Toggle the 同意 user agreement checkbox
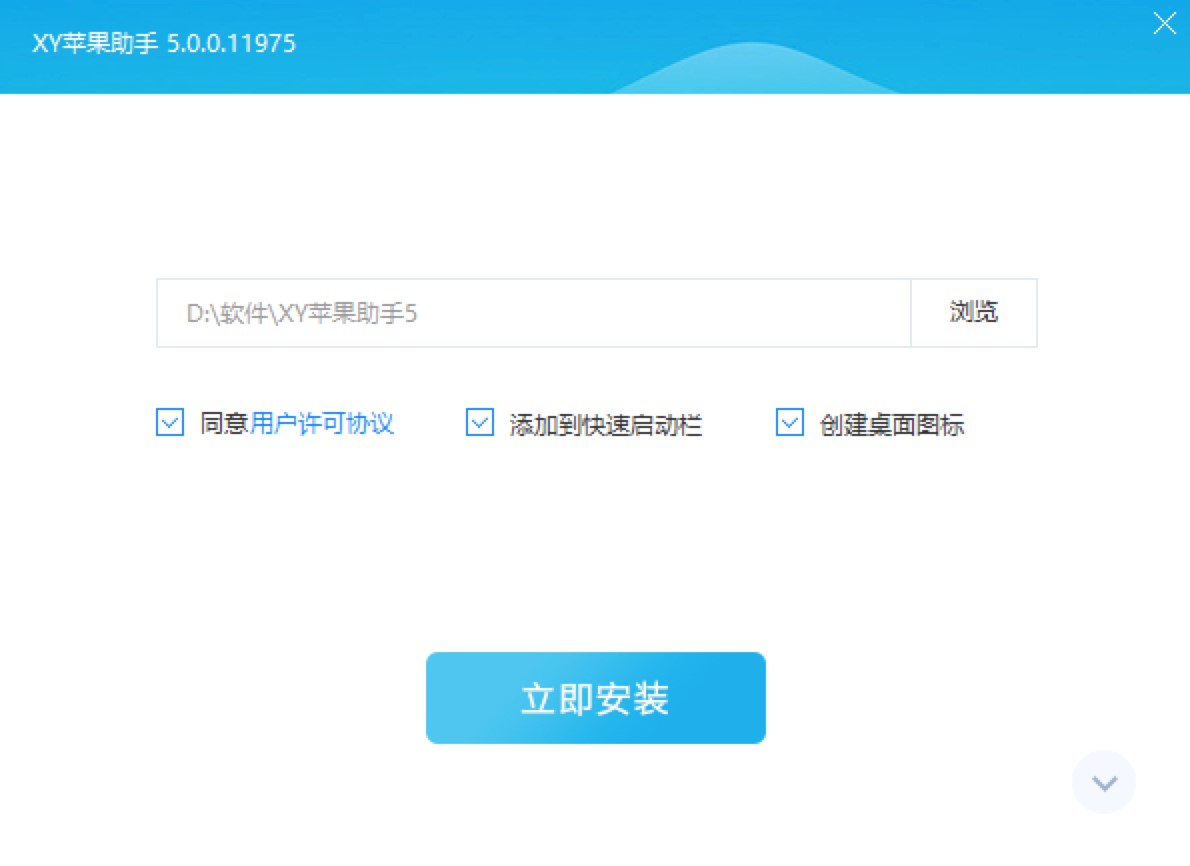This screenshot has width=1190, height=866. point(170,422)
